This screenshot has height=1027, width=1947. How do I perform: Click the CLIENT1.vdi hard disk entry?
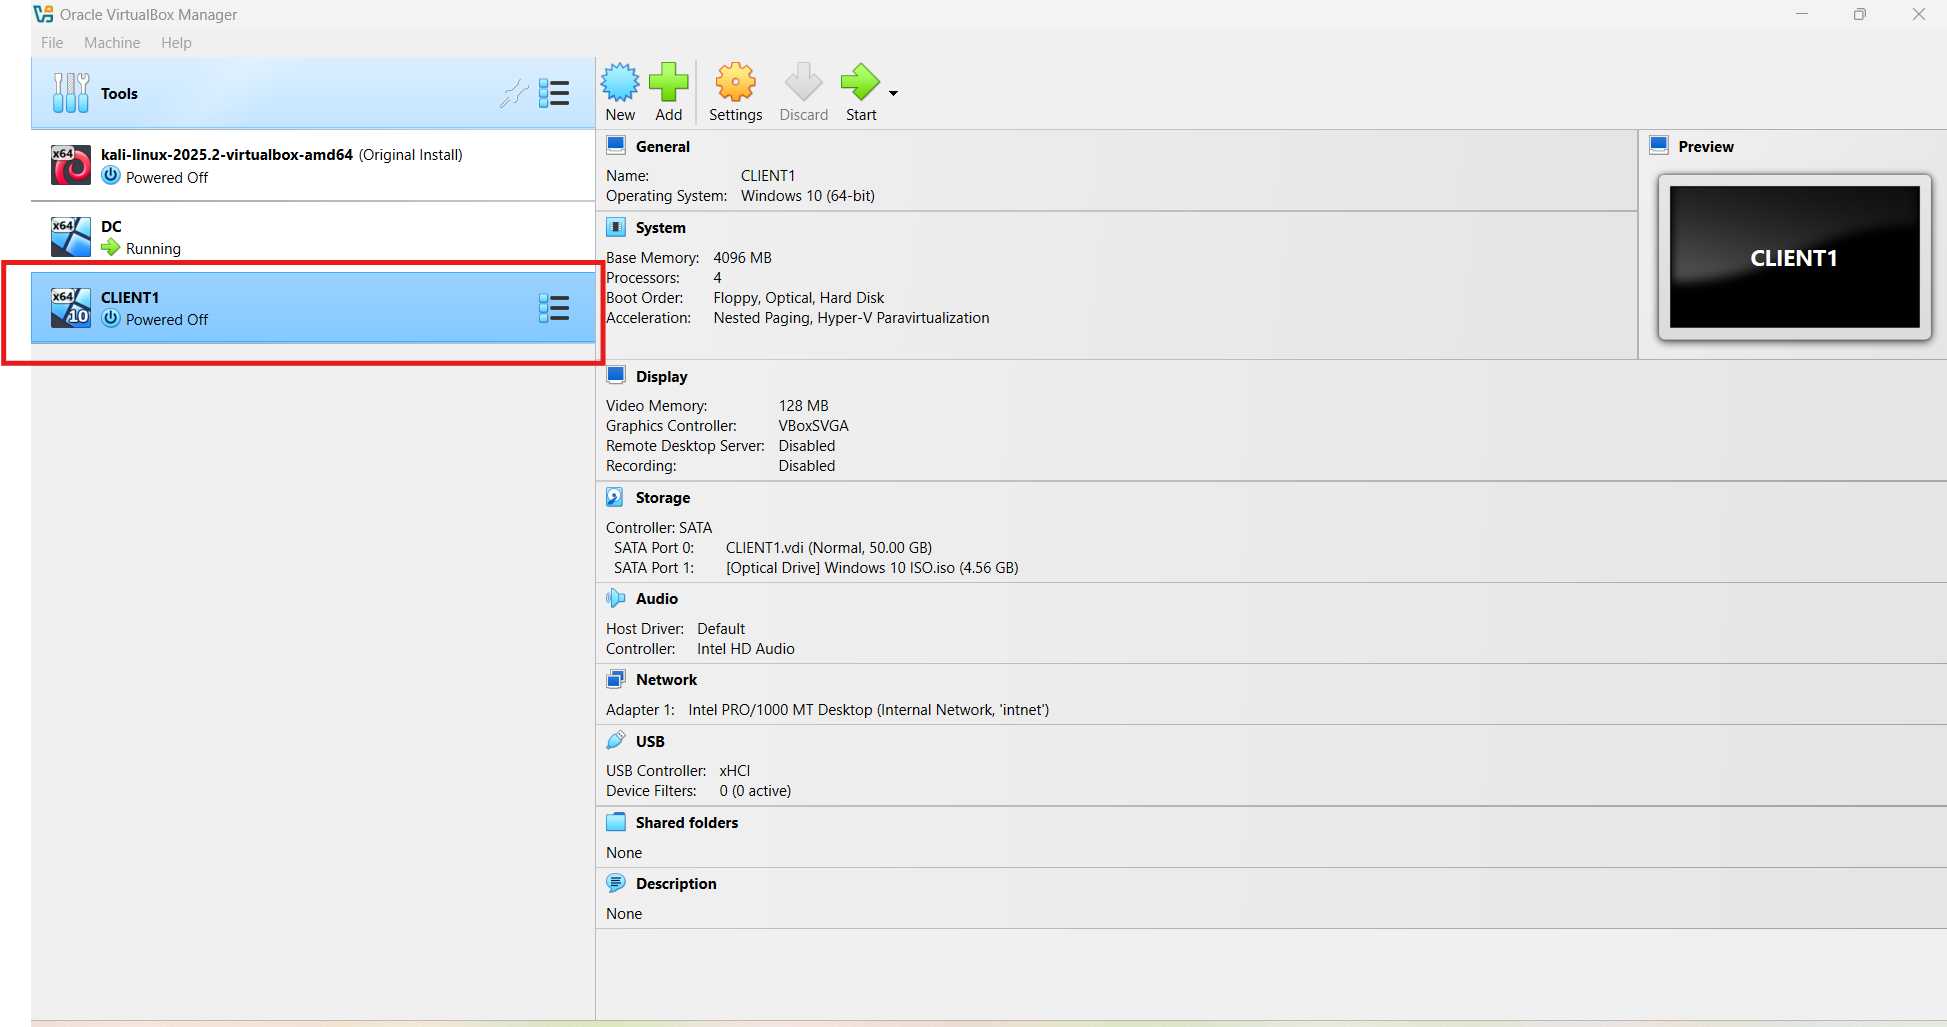coord(829,547)
